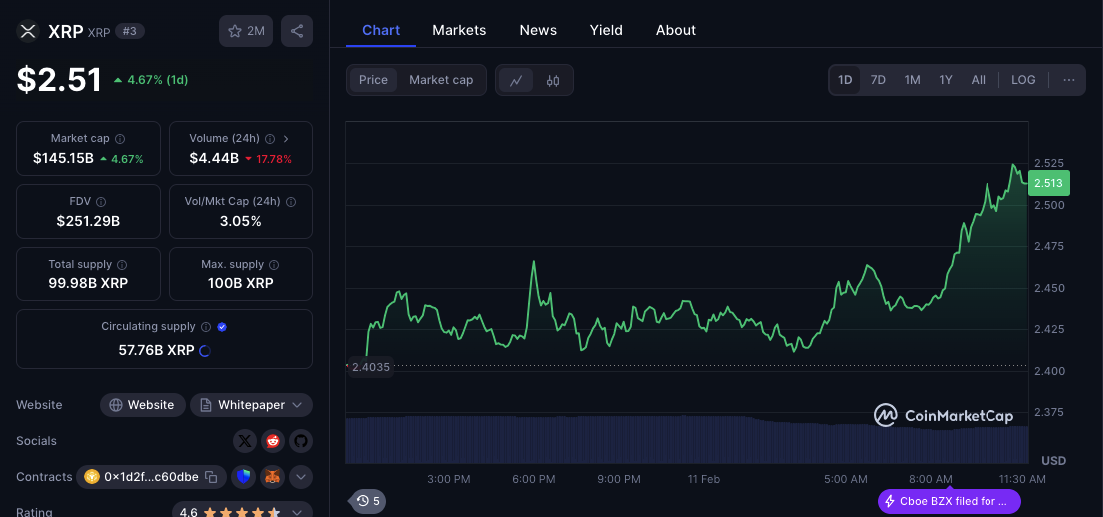
Task: Select the Market cap toggle
Action: tap(441, 80)
